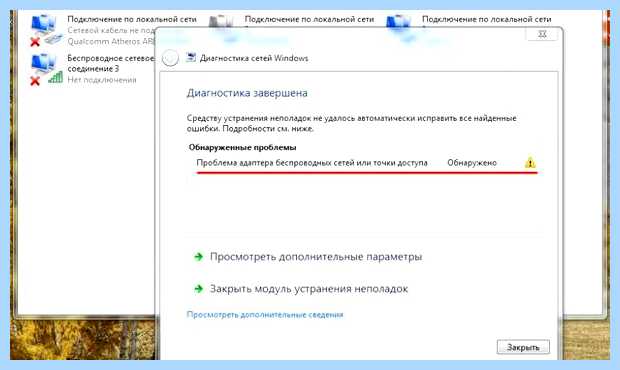Click the Беспроводное сетевое соединение 3 label

click(x=111, y=63)
